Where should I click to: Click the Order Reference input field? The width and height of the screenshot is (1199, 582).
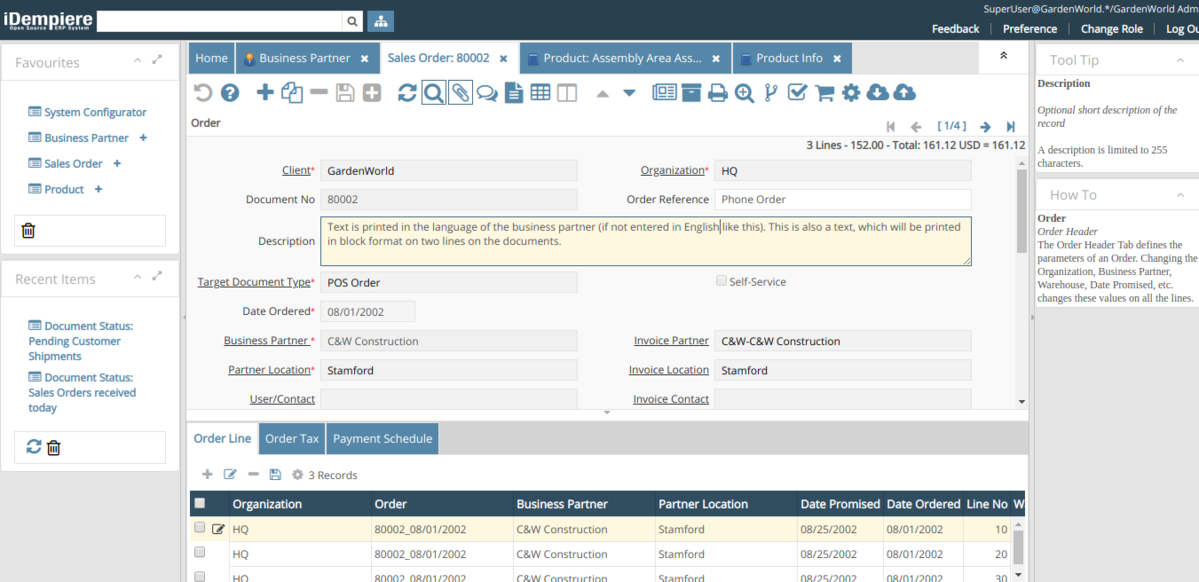coord(842,199)
